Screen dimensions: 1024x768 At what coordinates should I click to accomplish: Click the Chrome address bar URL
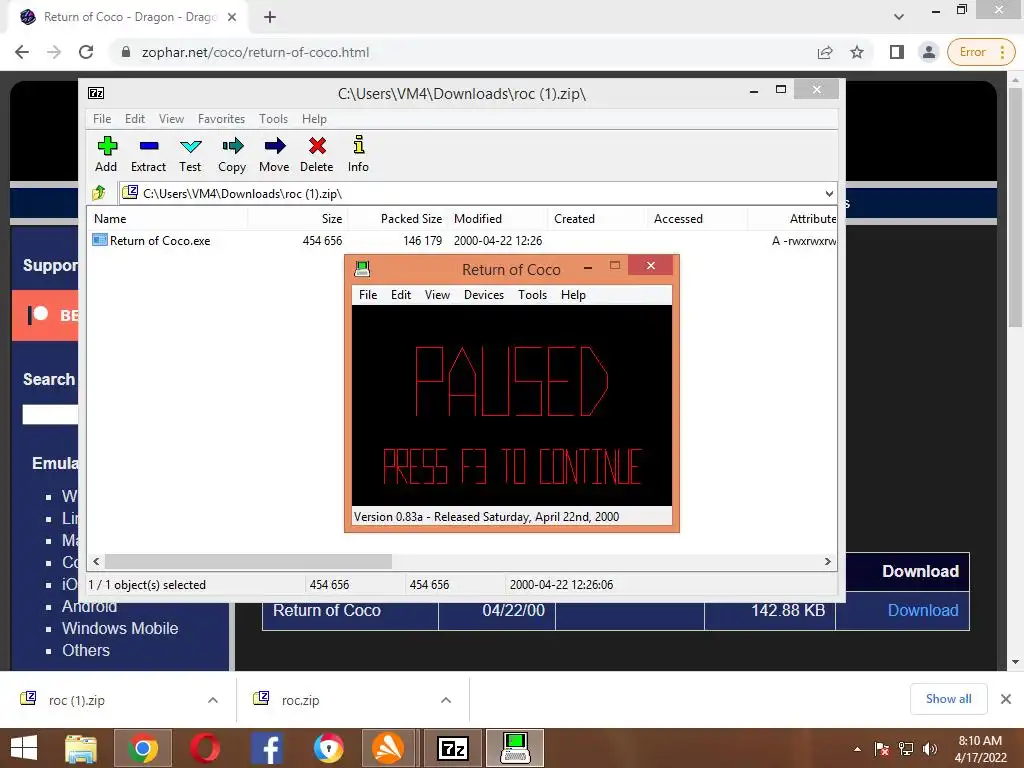[x=255, y=52]
